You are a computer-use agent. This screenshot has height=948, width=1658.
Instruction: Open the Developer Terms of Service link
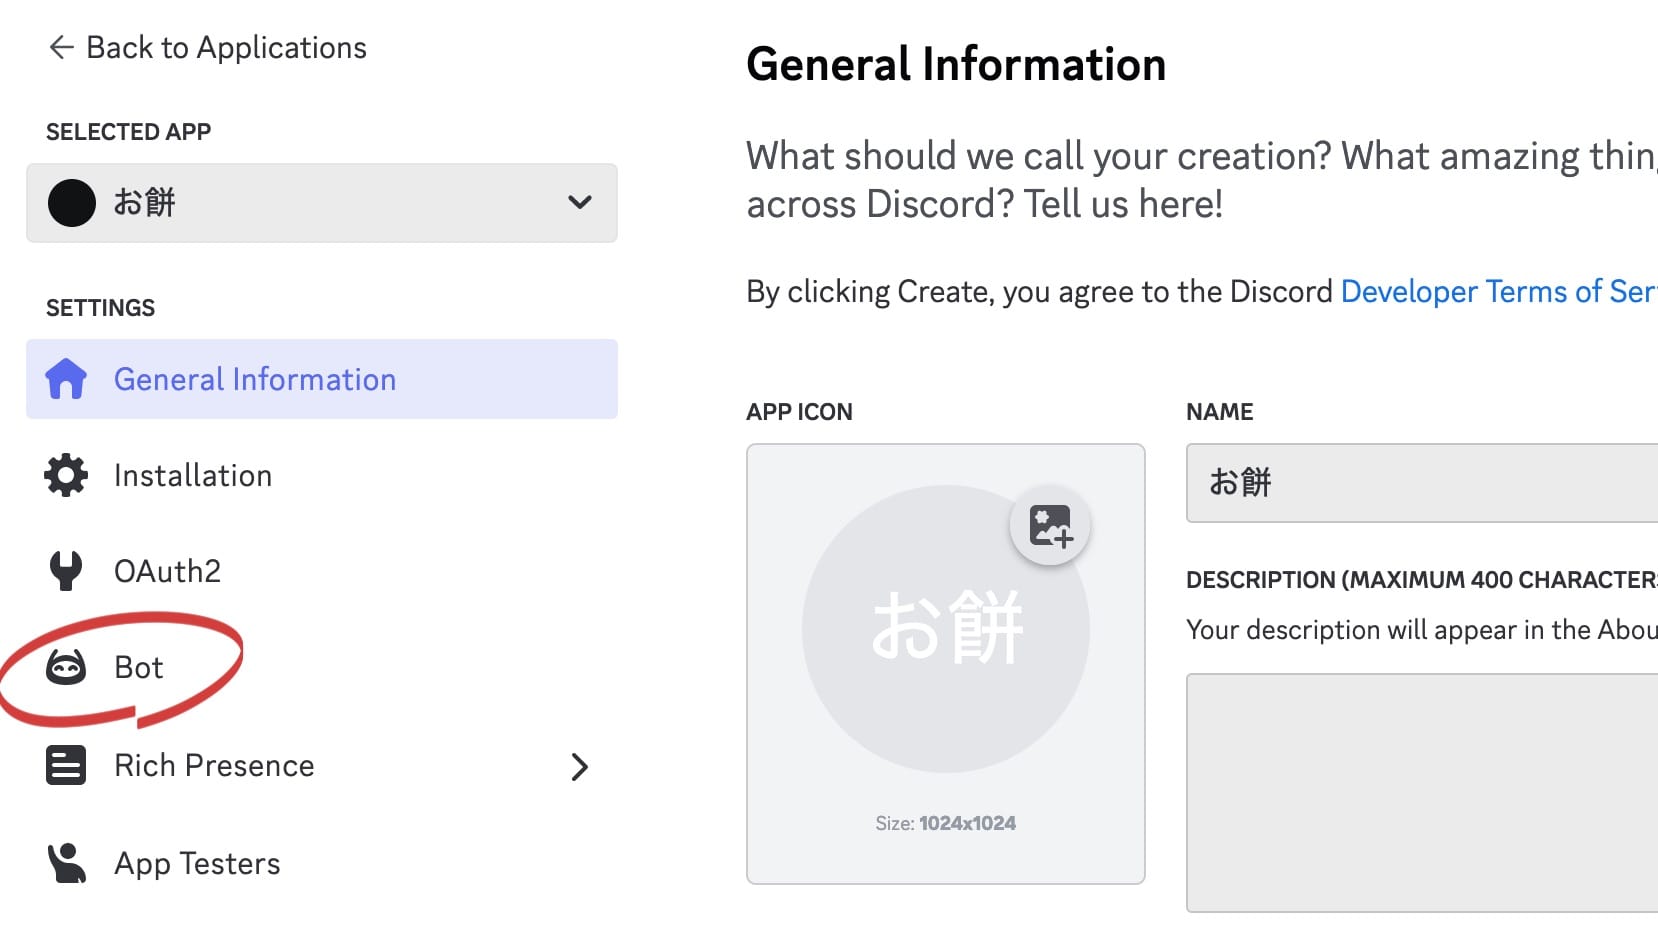click(x=1499, y=291)
